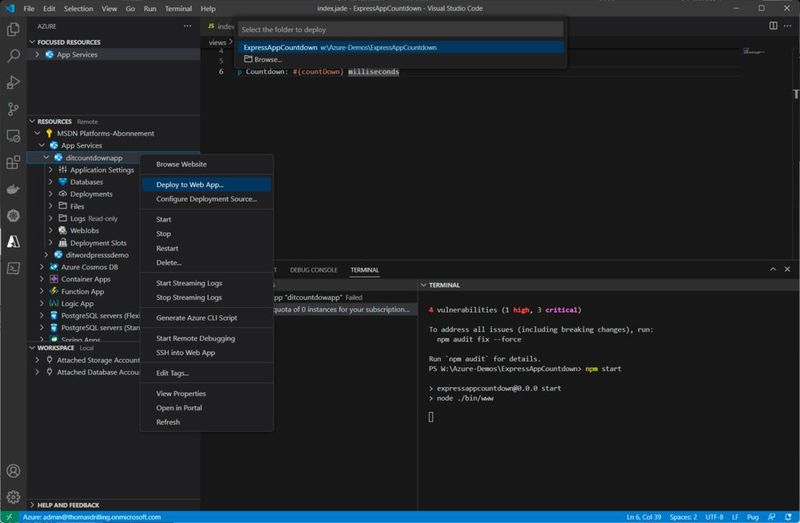Open the Docker view icon
Image resolution: width=800 pixels, height=523 pixels.
pos(14,188)
